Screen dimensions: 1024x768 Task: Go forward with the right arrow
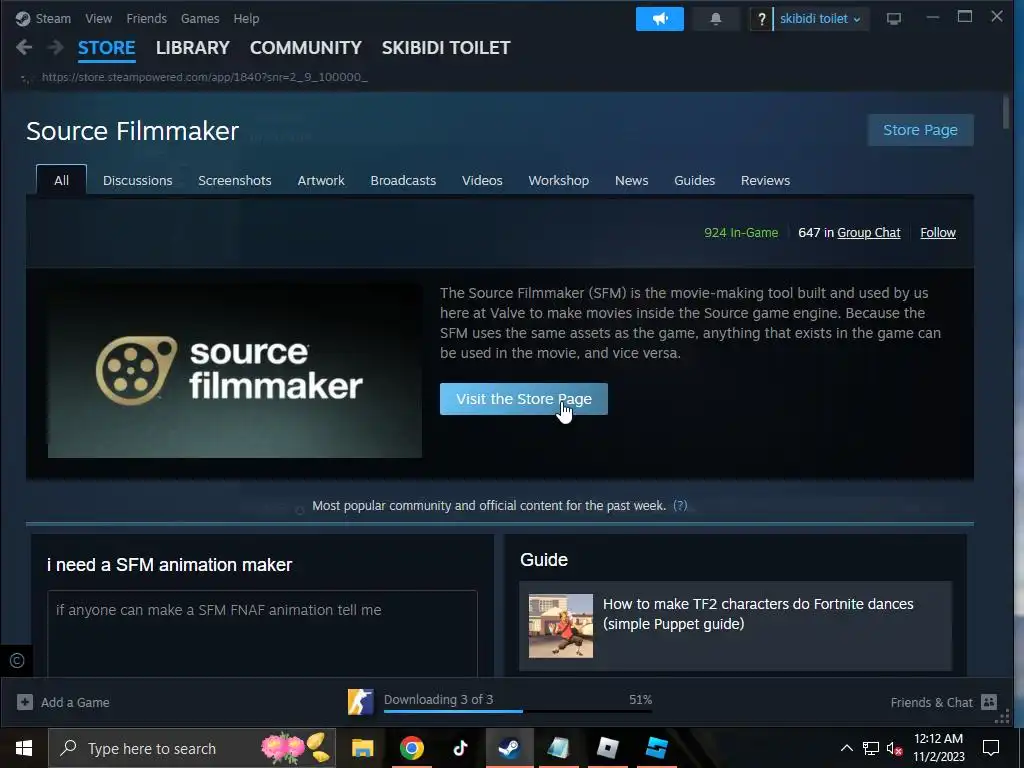tap(56, 48)
